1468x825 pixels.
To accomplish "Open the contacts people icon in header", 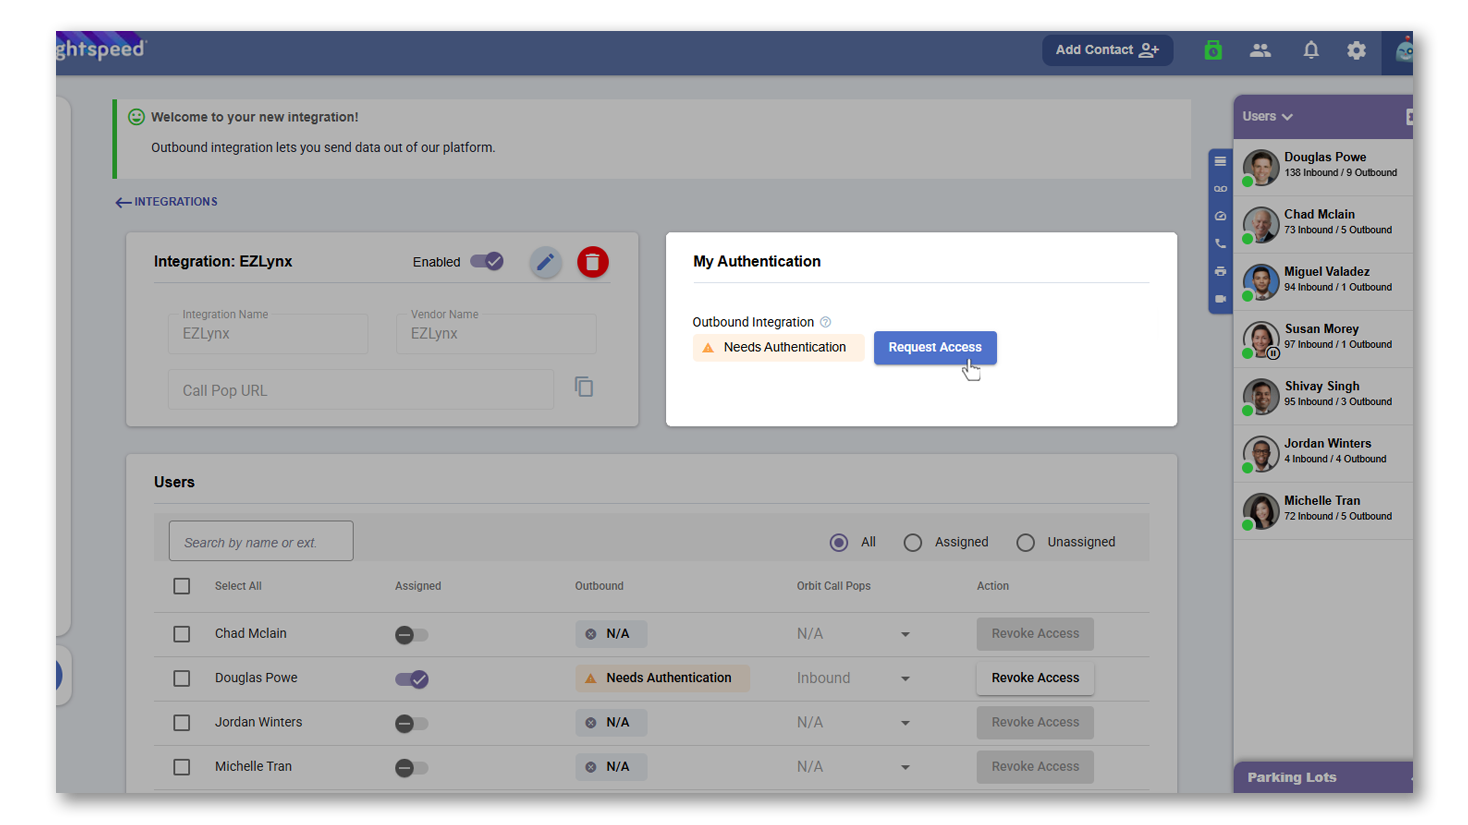I will click(x=1260, y=50).
